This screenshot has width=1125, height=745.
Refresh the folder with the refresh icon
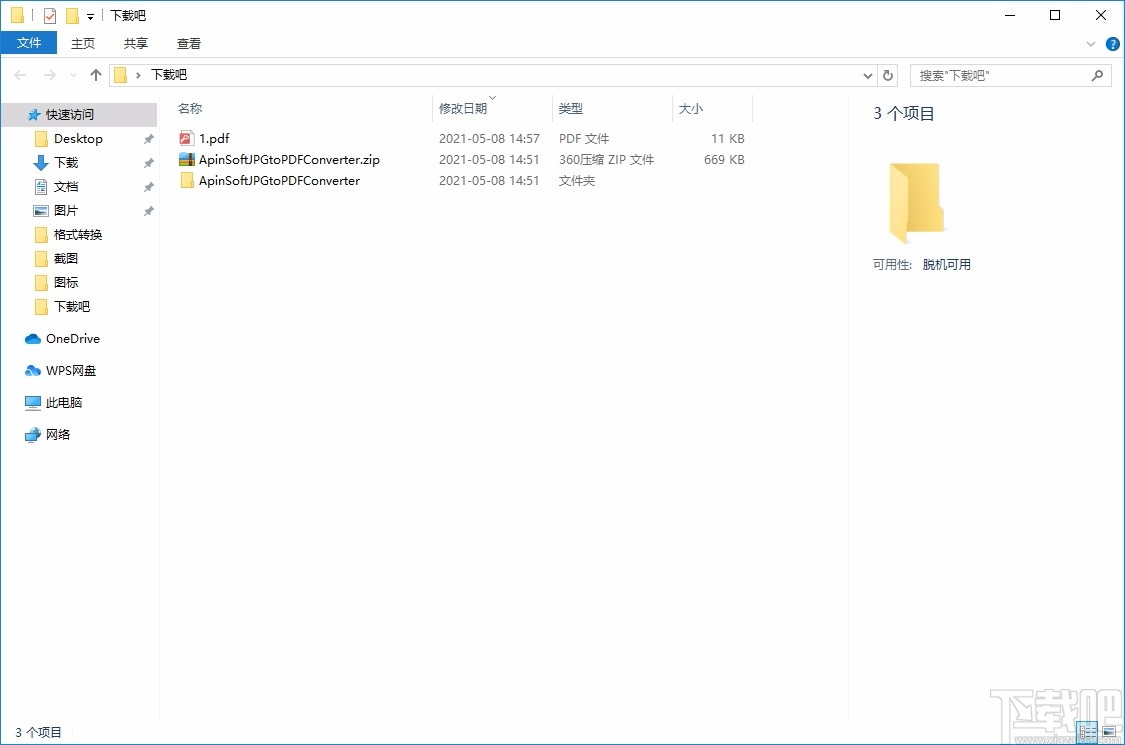click(x=888, y=74)
